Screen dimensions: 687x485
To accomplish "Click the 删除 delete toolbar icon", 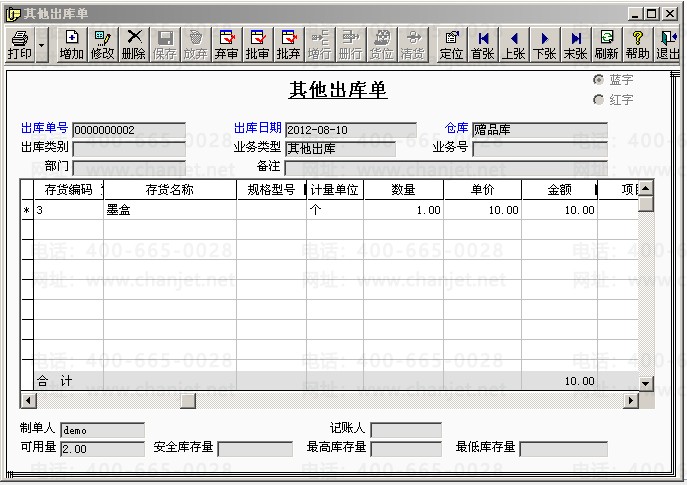I will click(x=134, y=45).
